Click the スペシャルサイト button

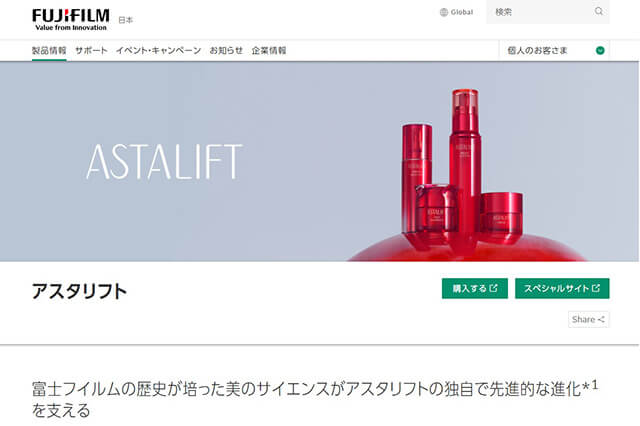(562, 288)
